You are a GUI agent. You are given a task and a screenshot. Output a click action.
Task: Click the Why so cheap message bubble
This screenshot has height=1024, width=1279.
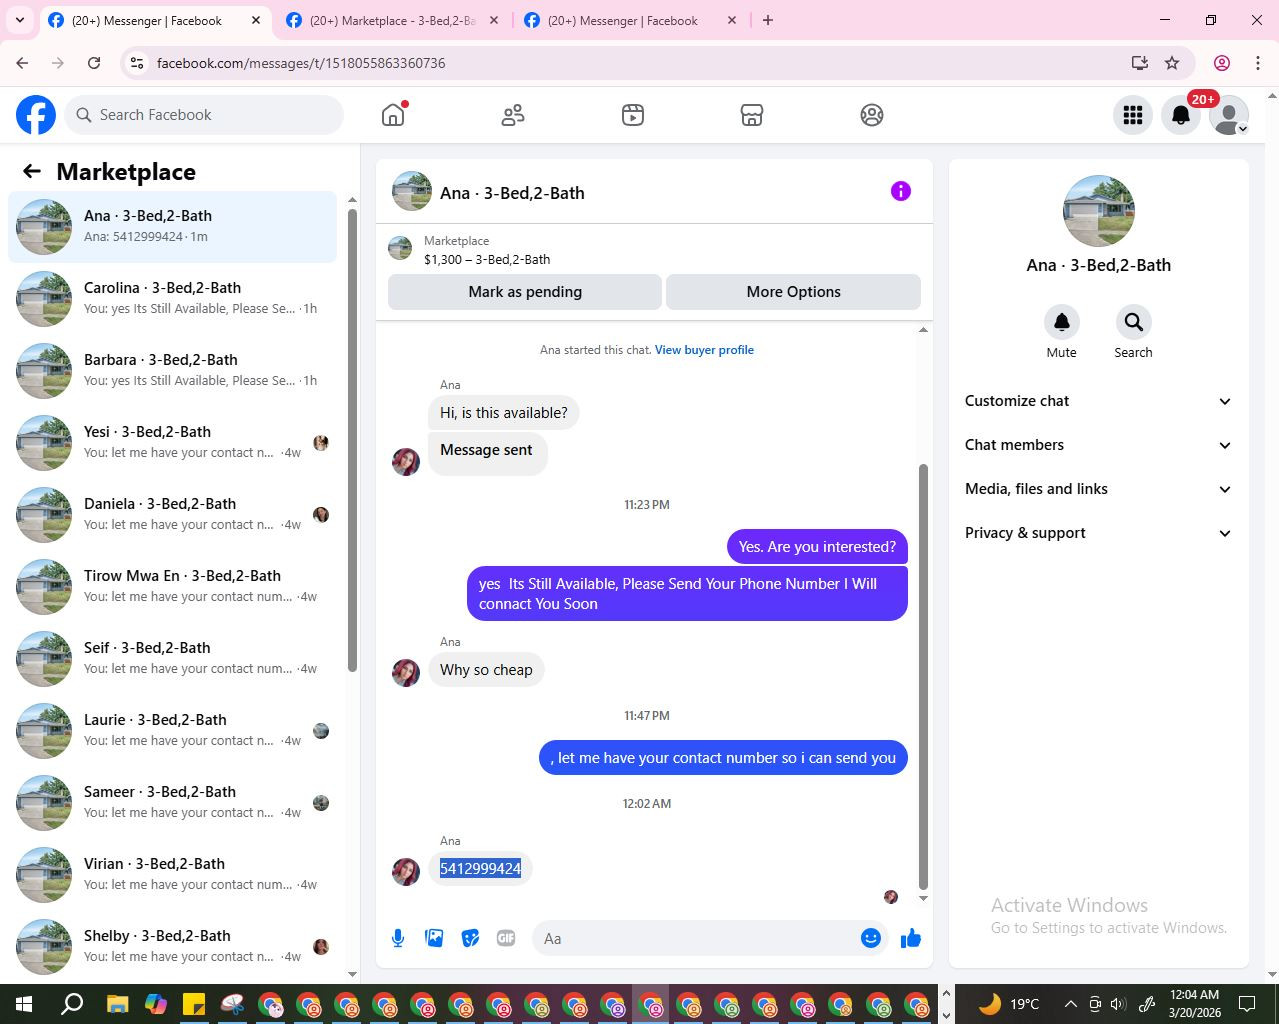pos(486,670)
